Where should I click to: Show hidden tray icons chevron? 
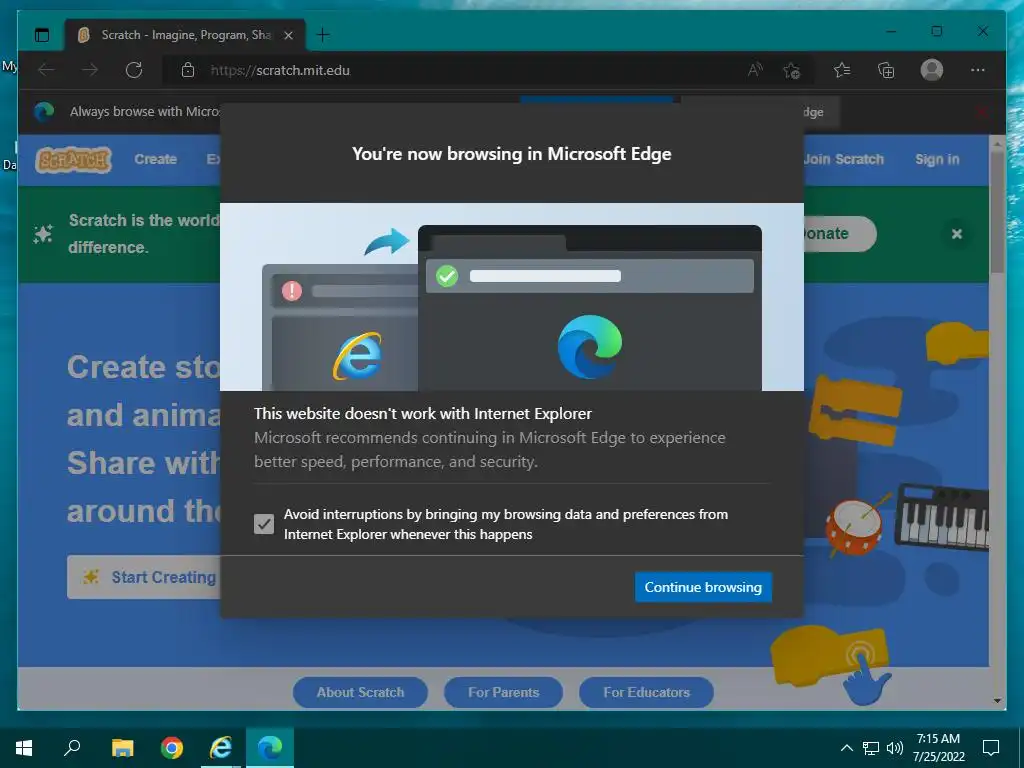click(x=846, y=748)
